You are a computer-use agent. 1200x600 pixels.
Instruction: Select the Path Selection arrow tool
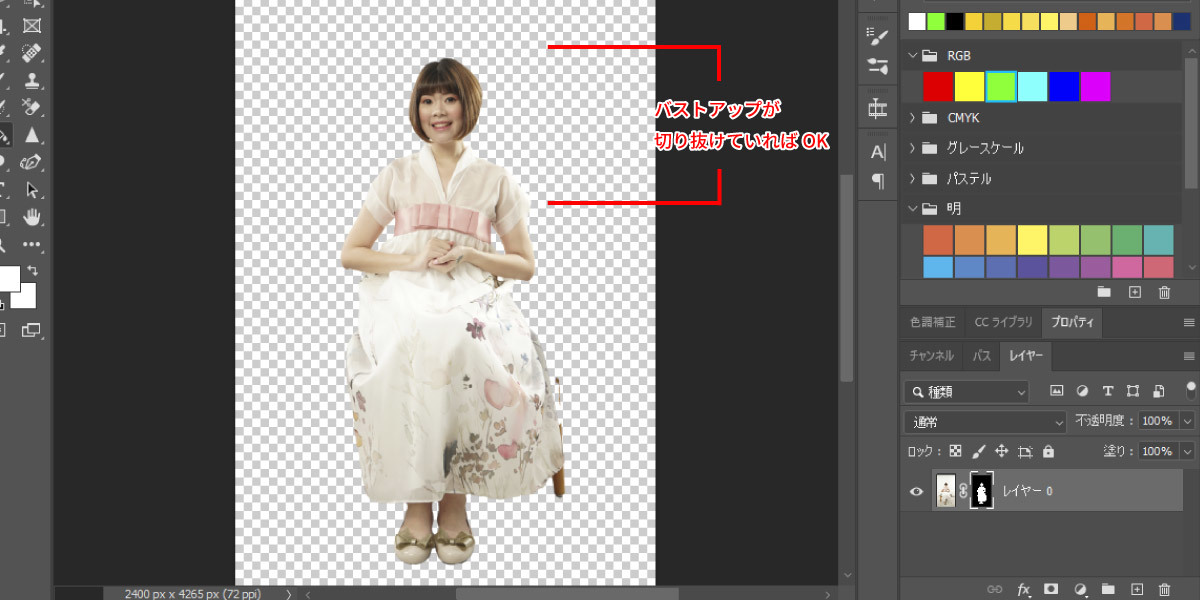[x=32, y=188]
